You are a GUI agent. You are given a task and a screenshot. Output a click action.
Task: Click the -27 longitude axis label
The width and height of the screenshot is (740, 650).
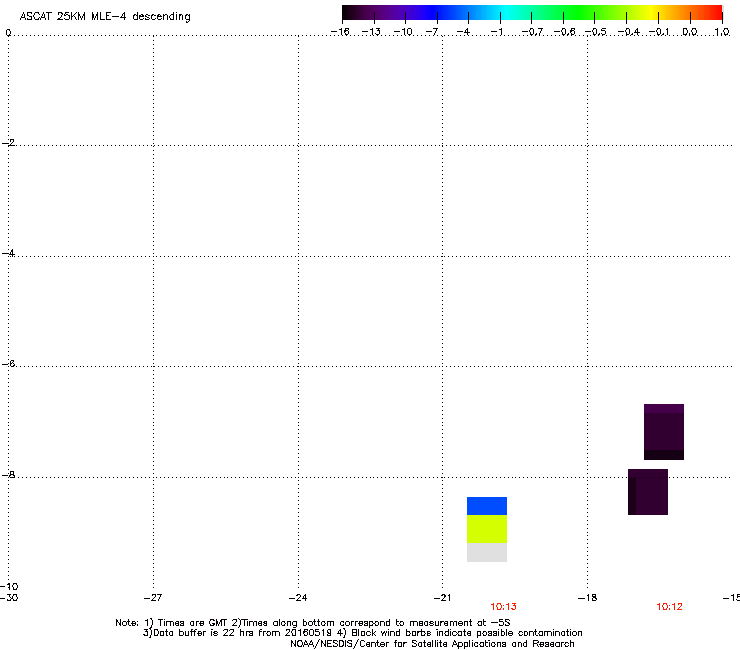coord(153,598)
